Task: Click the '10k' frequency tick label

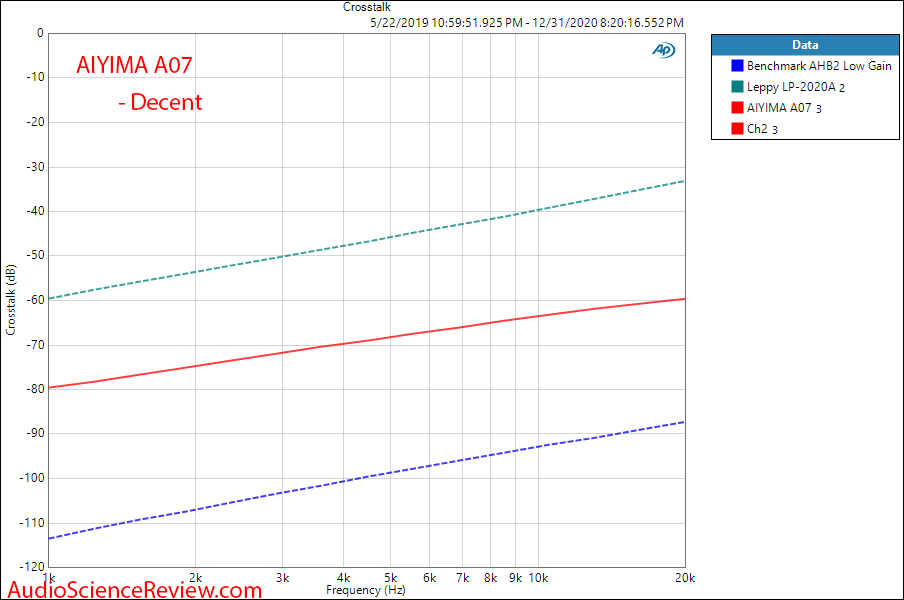Action: [x=538, y=578]
